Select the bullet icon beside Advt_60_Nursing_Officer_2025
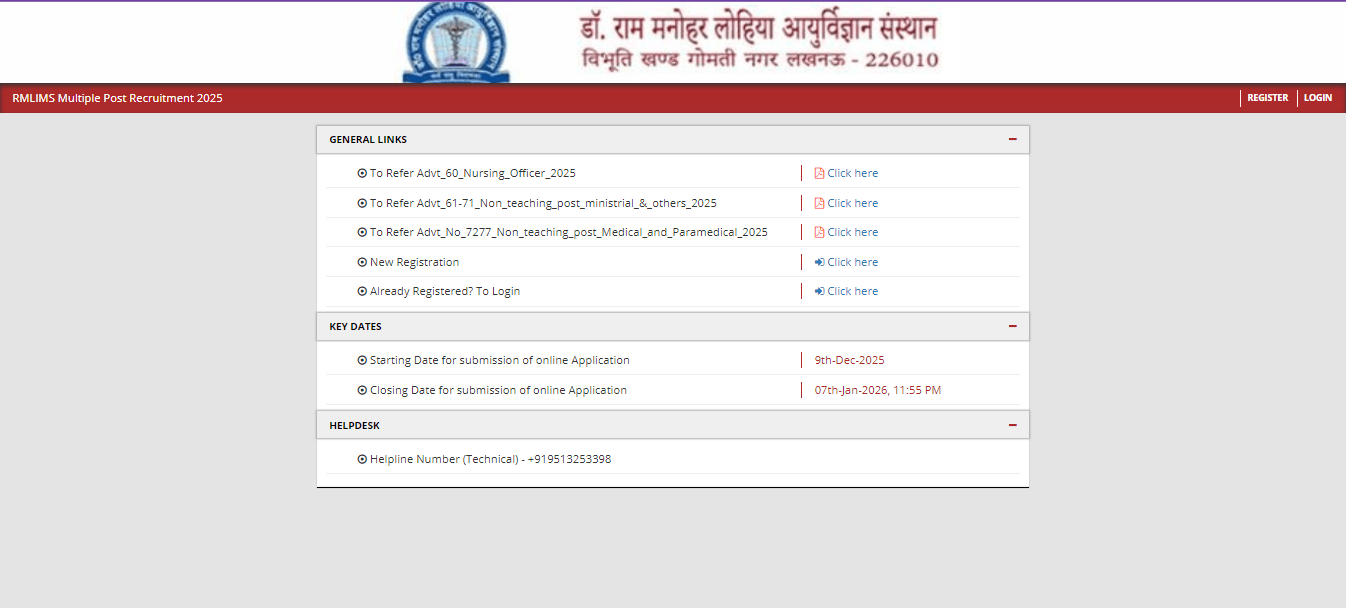Viewport: 1346px width, 608px height. [x=362, y=172]
